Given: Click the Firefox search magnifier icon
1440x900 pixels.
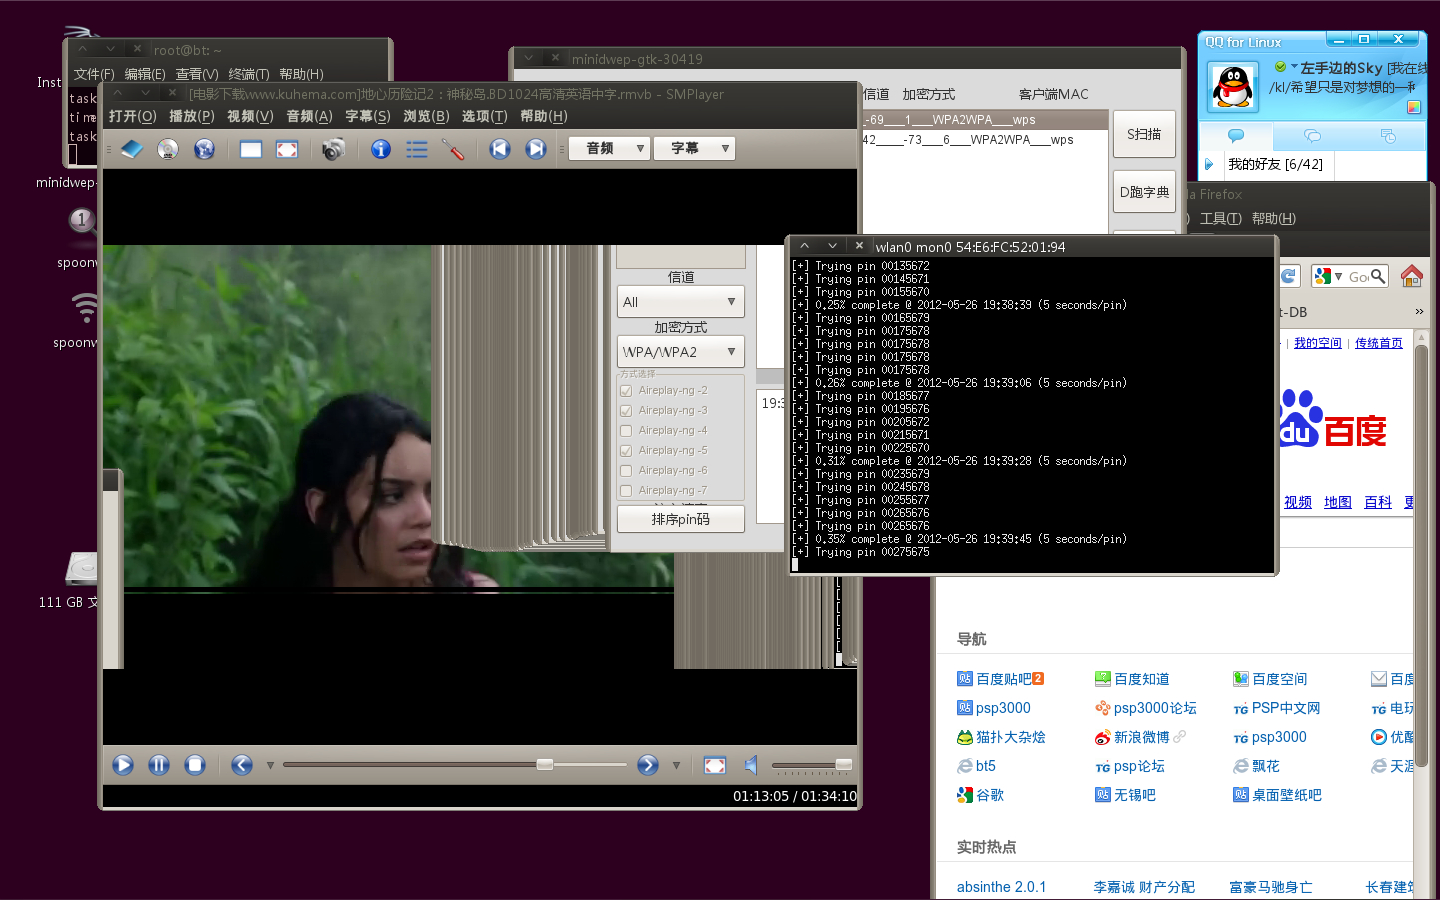Looking at the screenshot, I should 1378,276.
